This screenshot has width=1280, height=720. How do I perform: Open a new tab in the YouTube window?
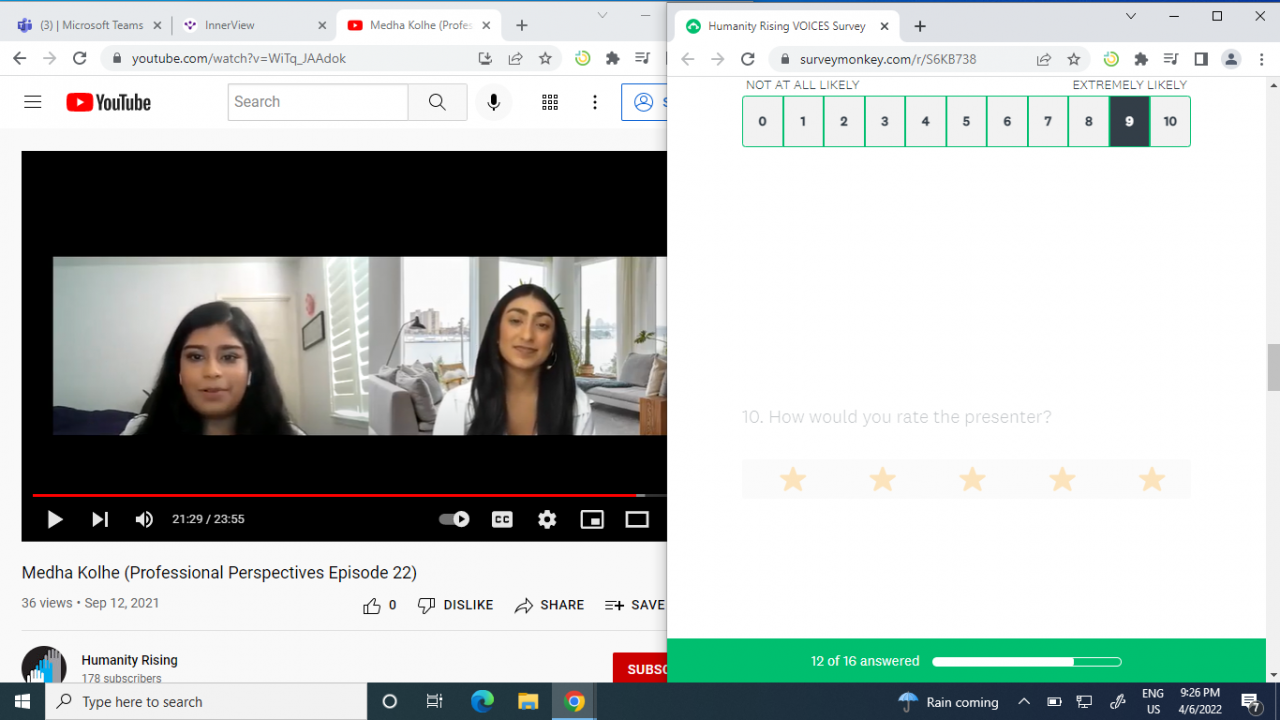pos(521,25)
